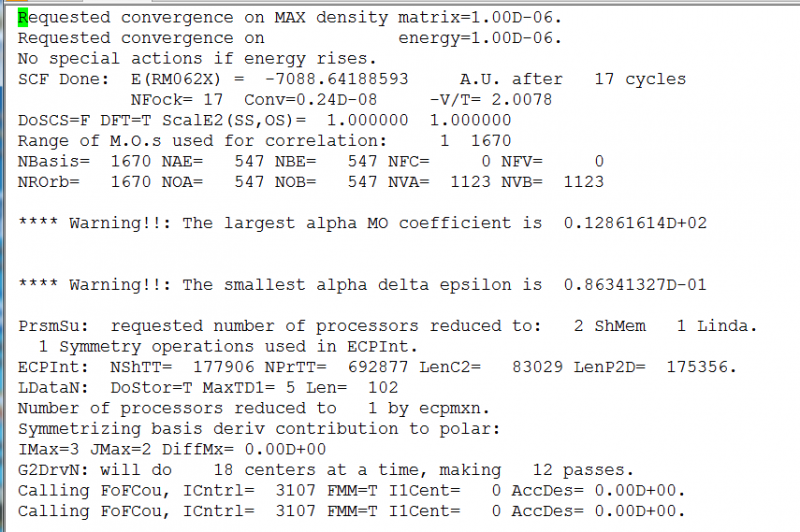The height and width of the screenshot is (532, 800).
Task: Click the 'NBasis=' label
Action: tap(53, 161)
